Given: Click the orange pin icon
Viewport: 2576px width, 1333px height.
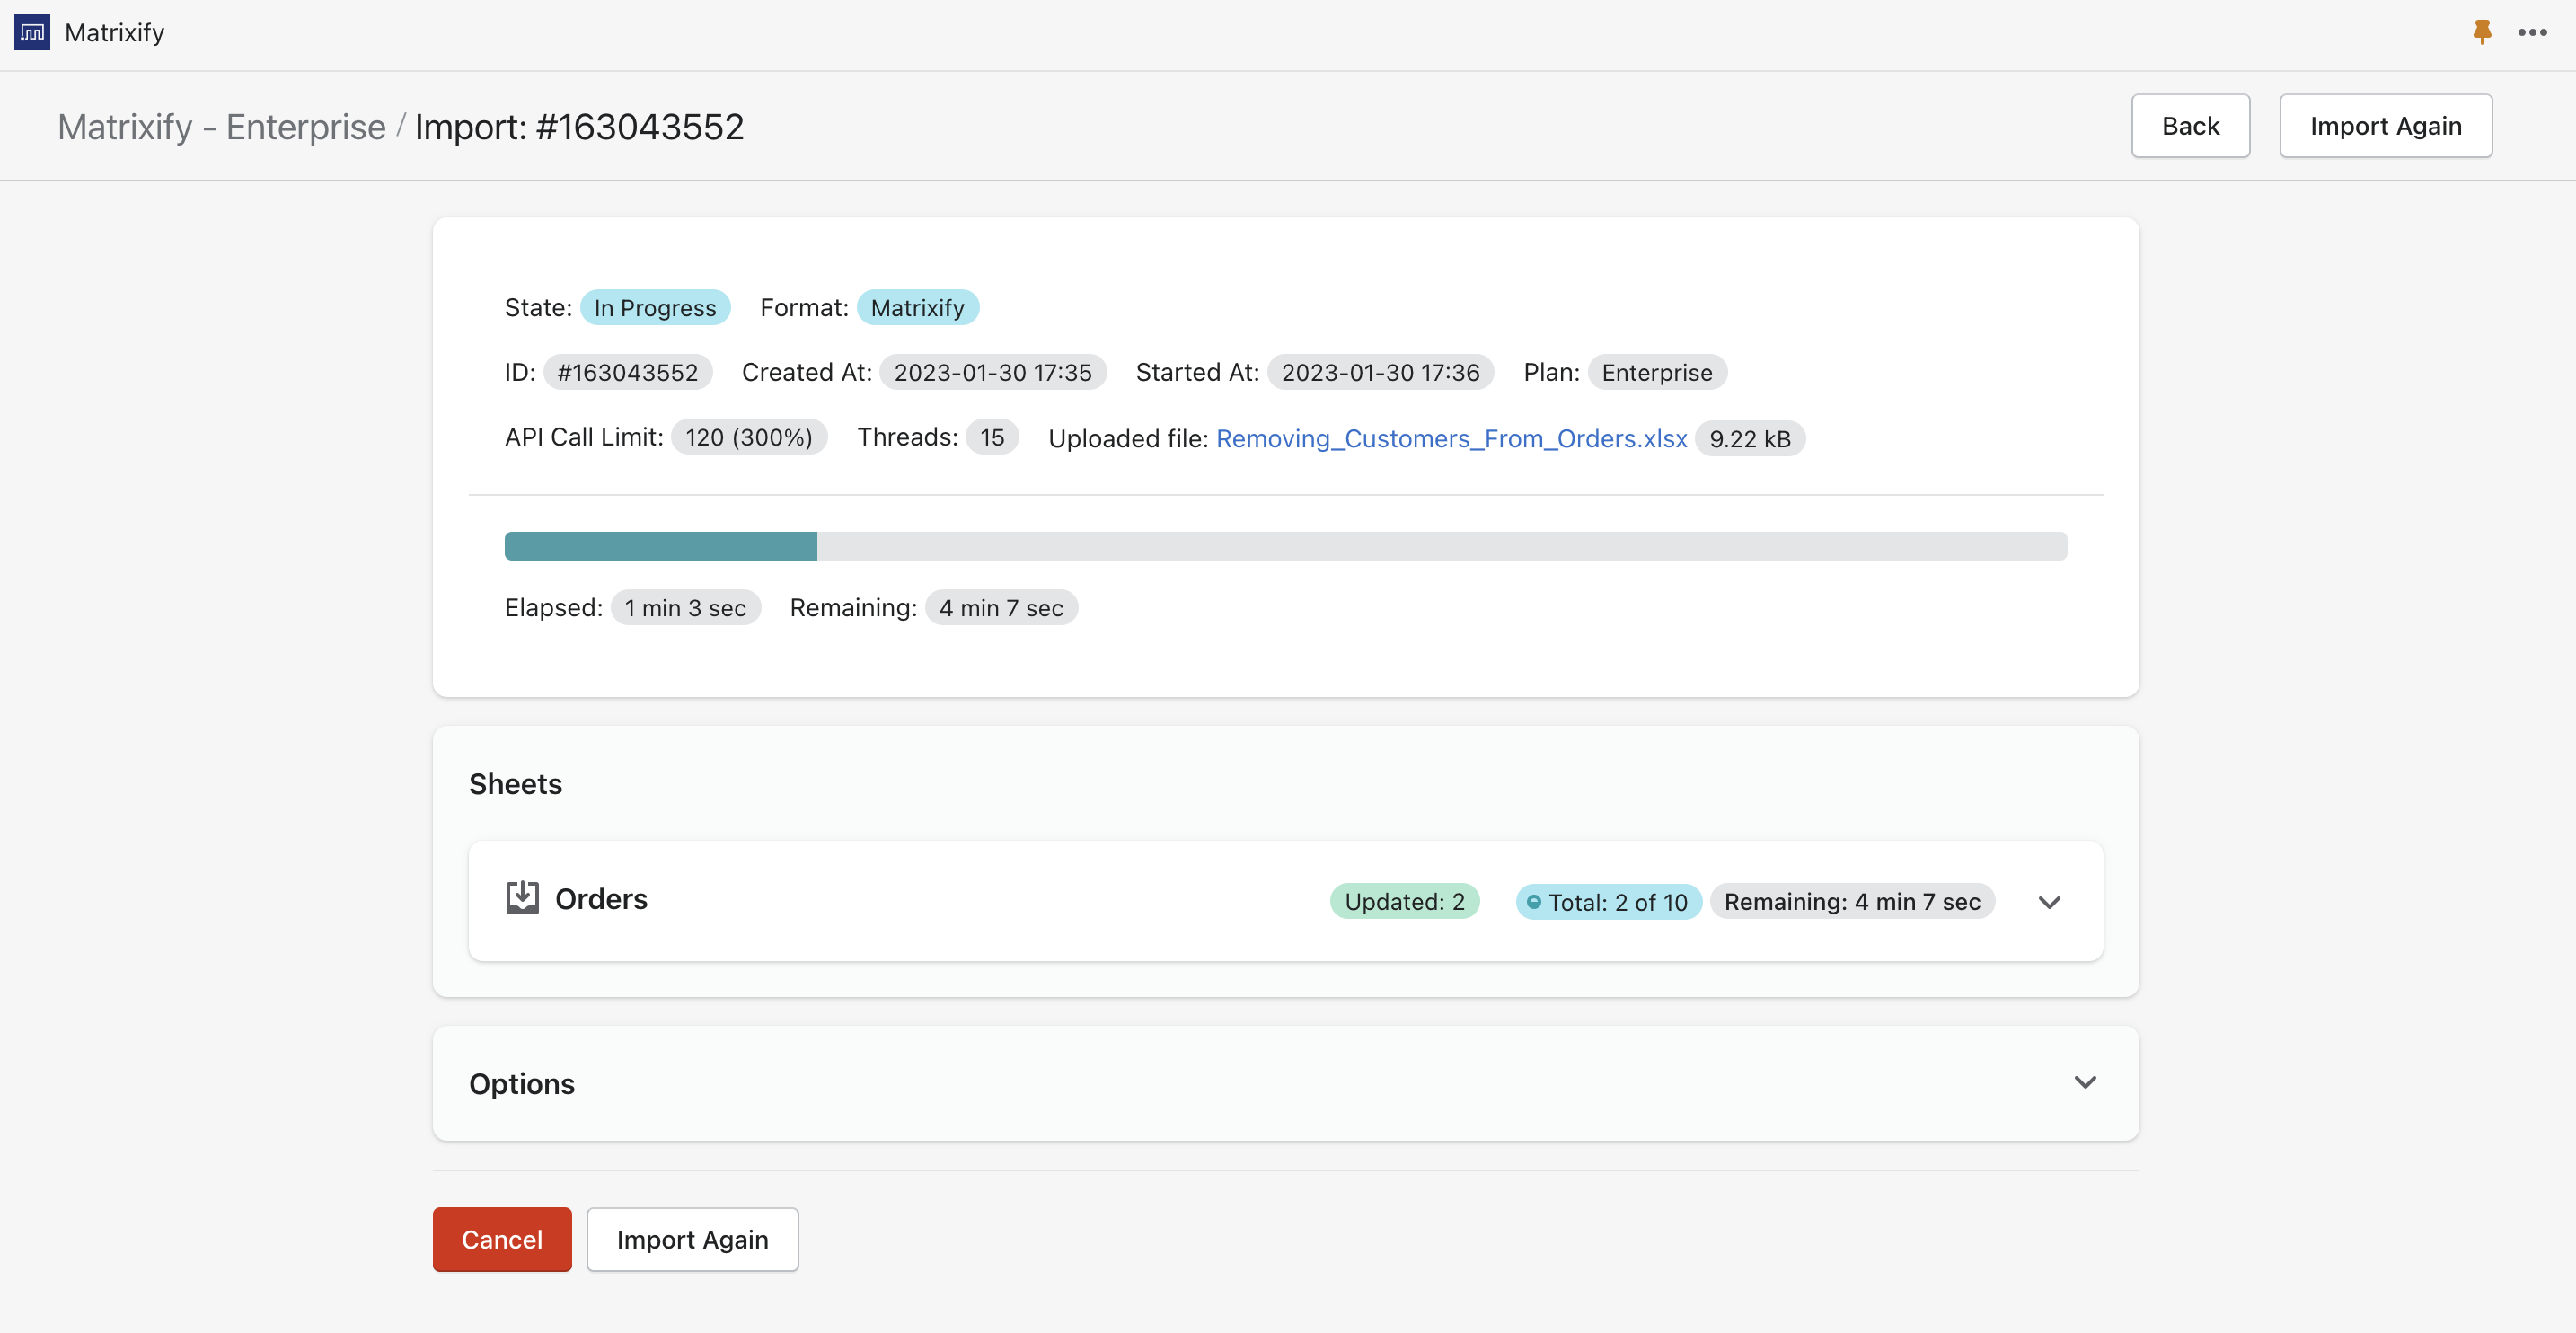Looking at the screenshot, I should [2481, 32].
